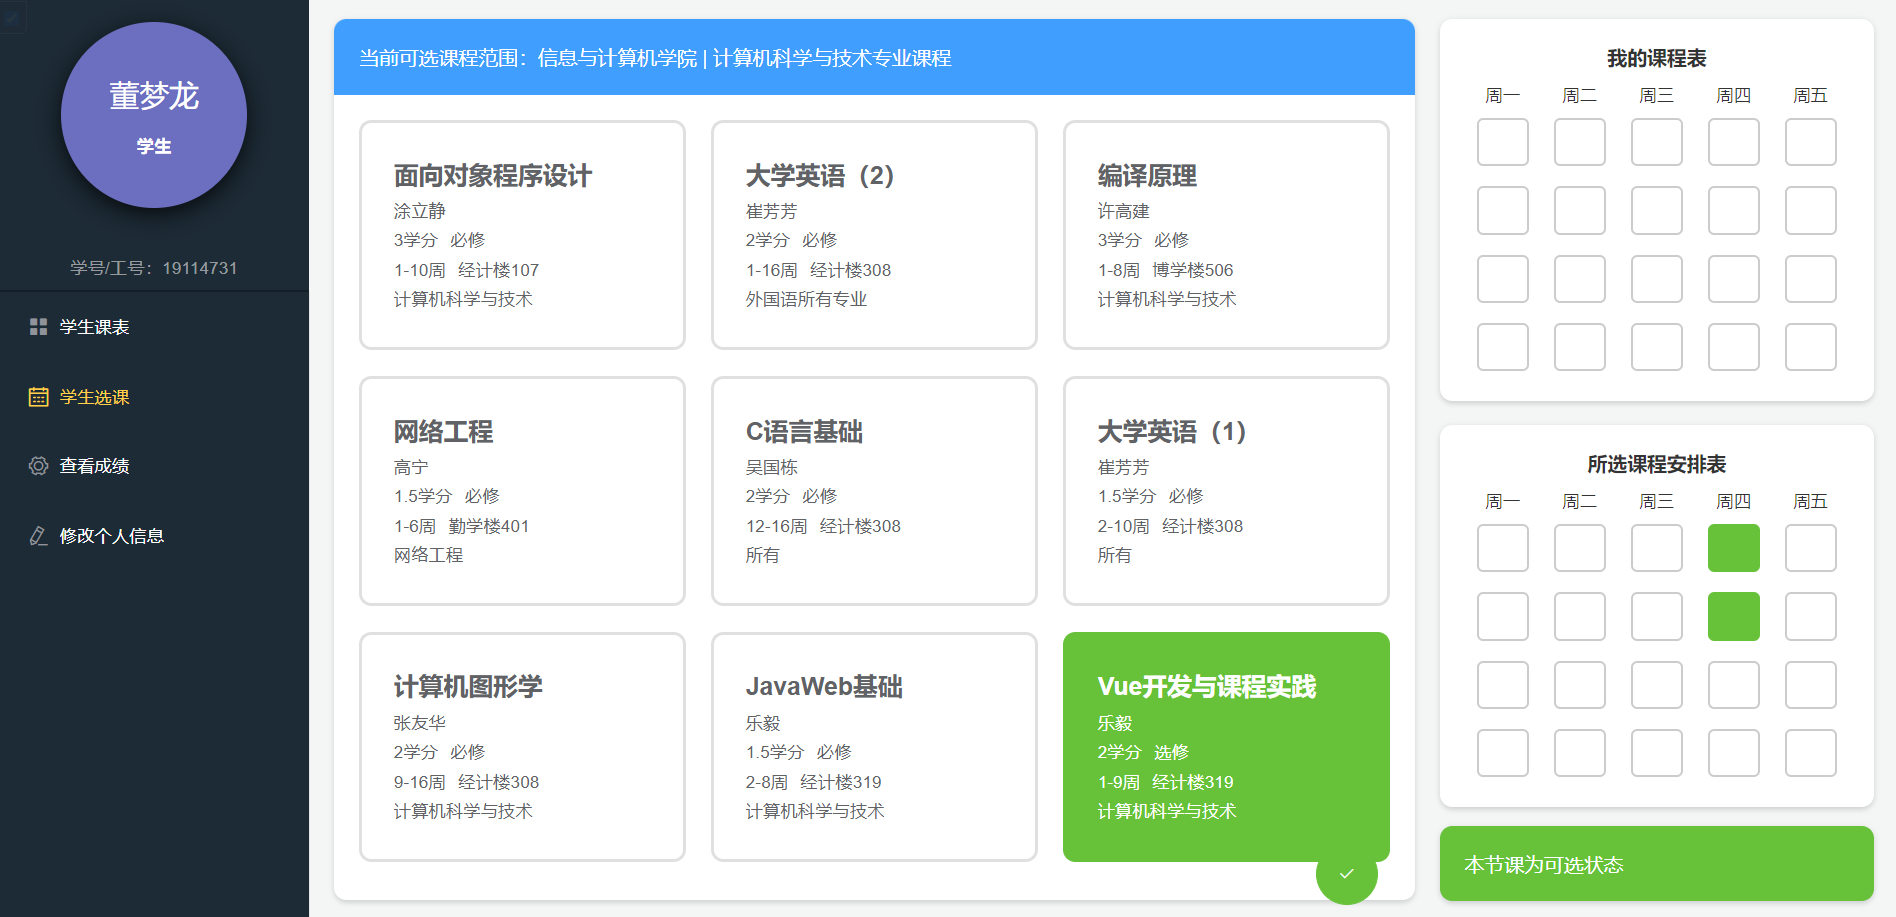This screenshot has height=917, width=1896.
Task: Click the 本节课为可选状态 green status bar
Action: pyautogui.click(x=1656, y=864)
